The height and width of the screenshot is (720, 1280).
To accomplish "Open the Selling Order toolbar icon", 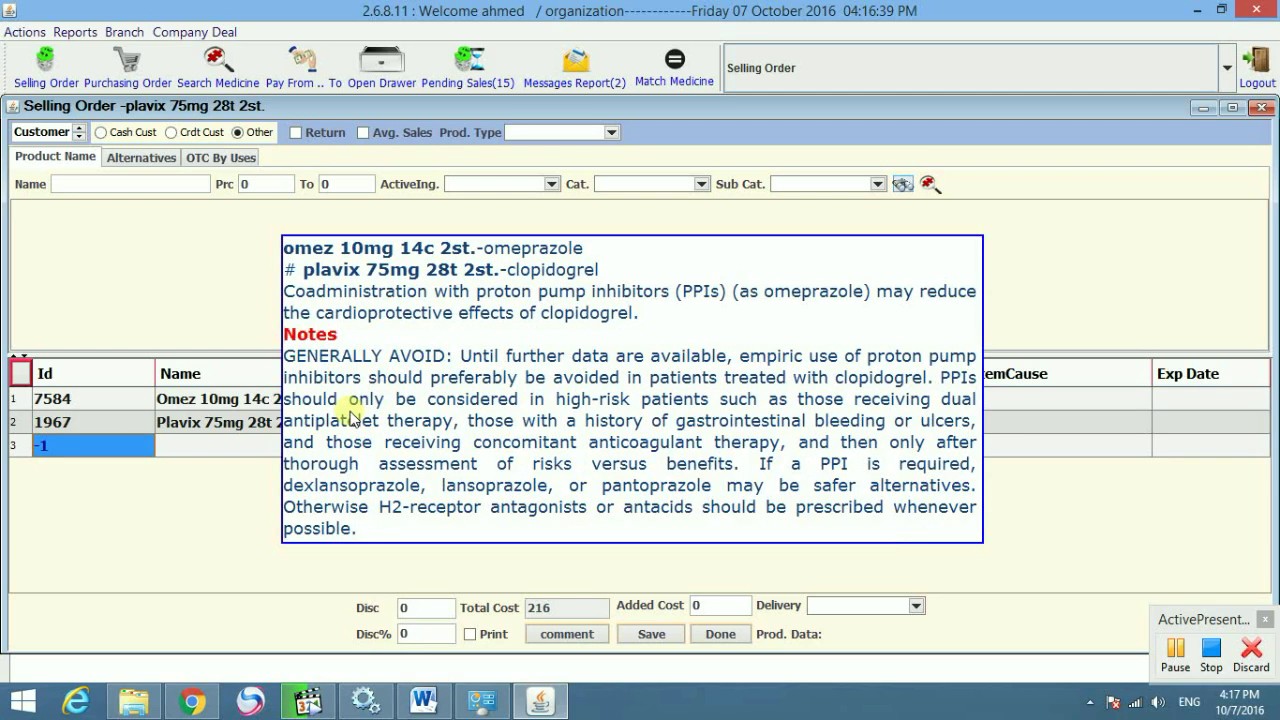I will pyautogui.click(x=46, y=68).
